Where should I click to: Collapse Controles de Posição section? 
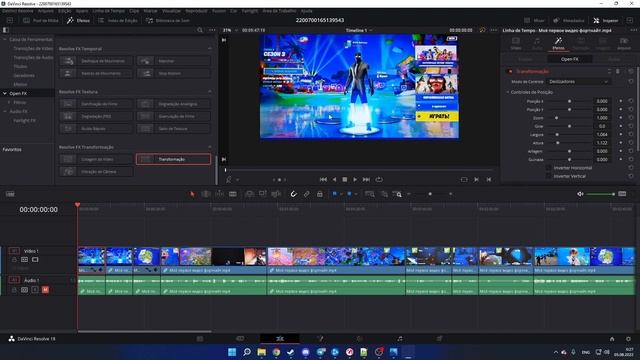[x=508, y=92]
